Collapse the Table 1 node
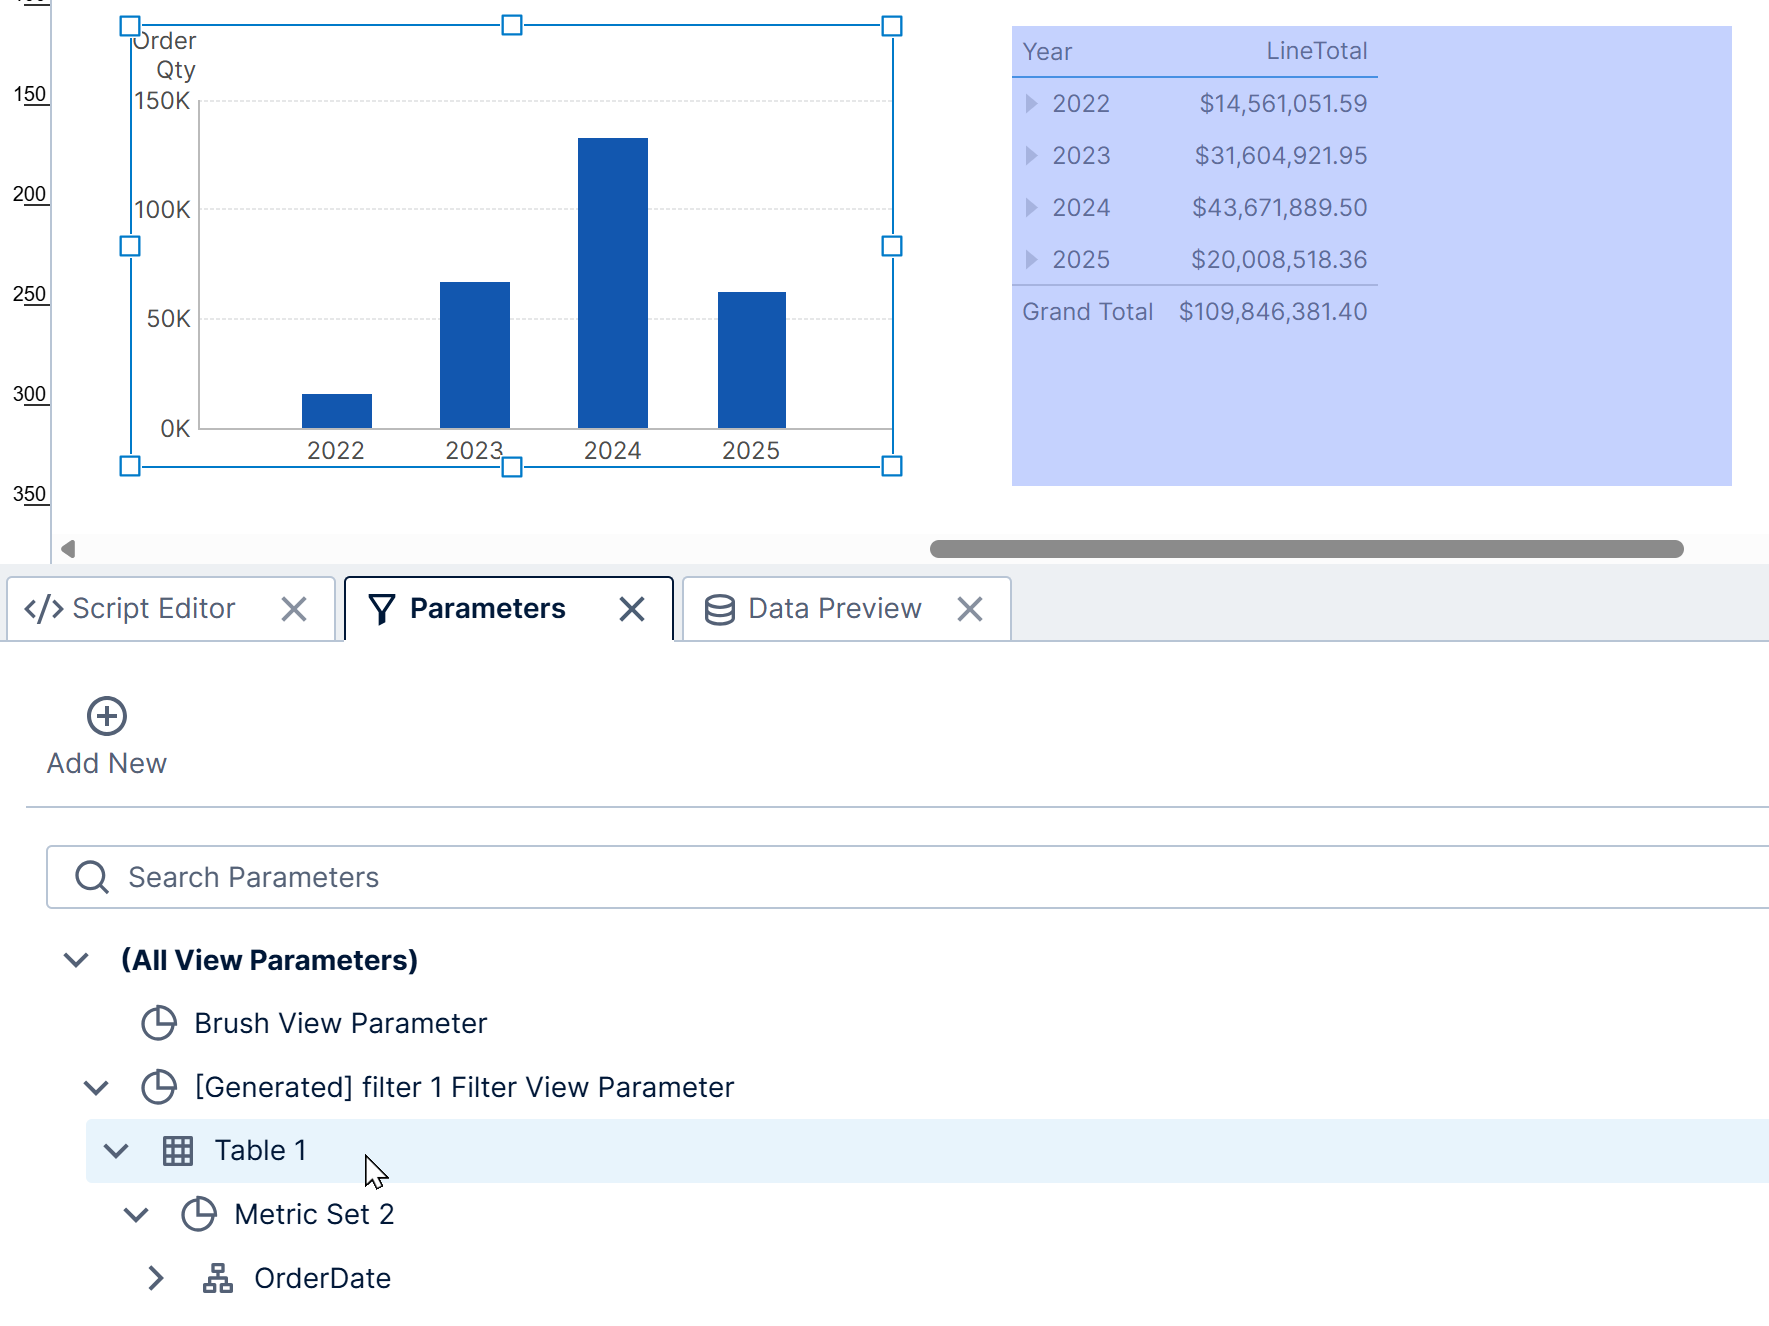The image size is (1769, 1326). pyautogui.click(x=116, y=1151)
